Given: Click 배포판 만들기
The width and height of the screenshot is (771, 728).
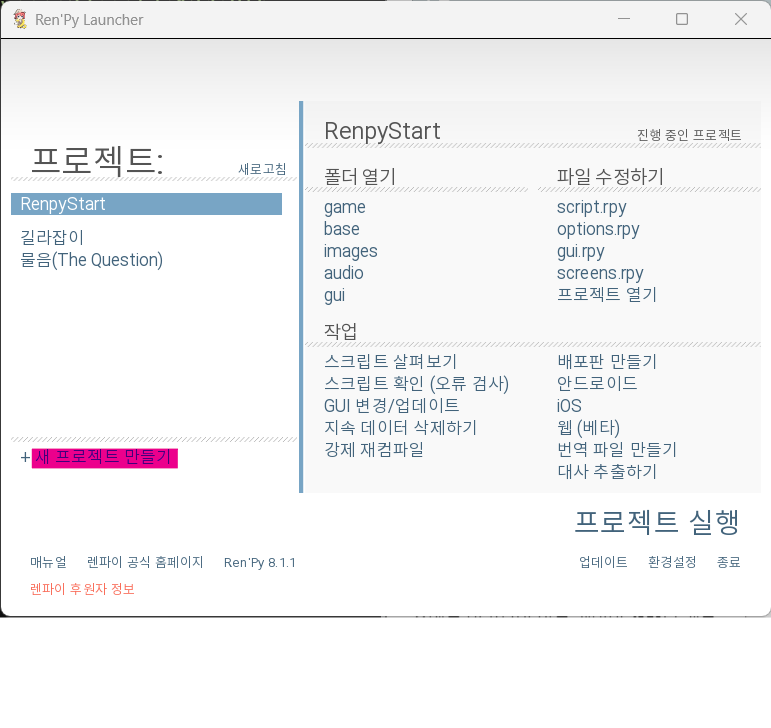Looking at the screenshot, I should [x=607, y=362].
